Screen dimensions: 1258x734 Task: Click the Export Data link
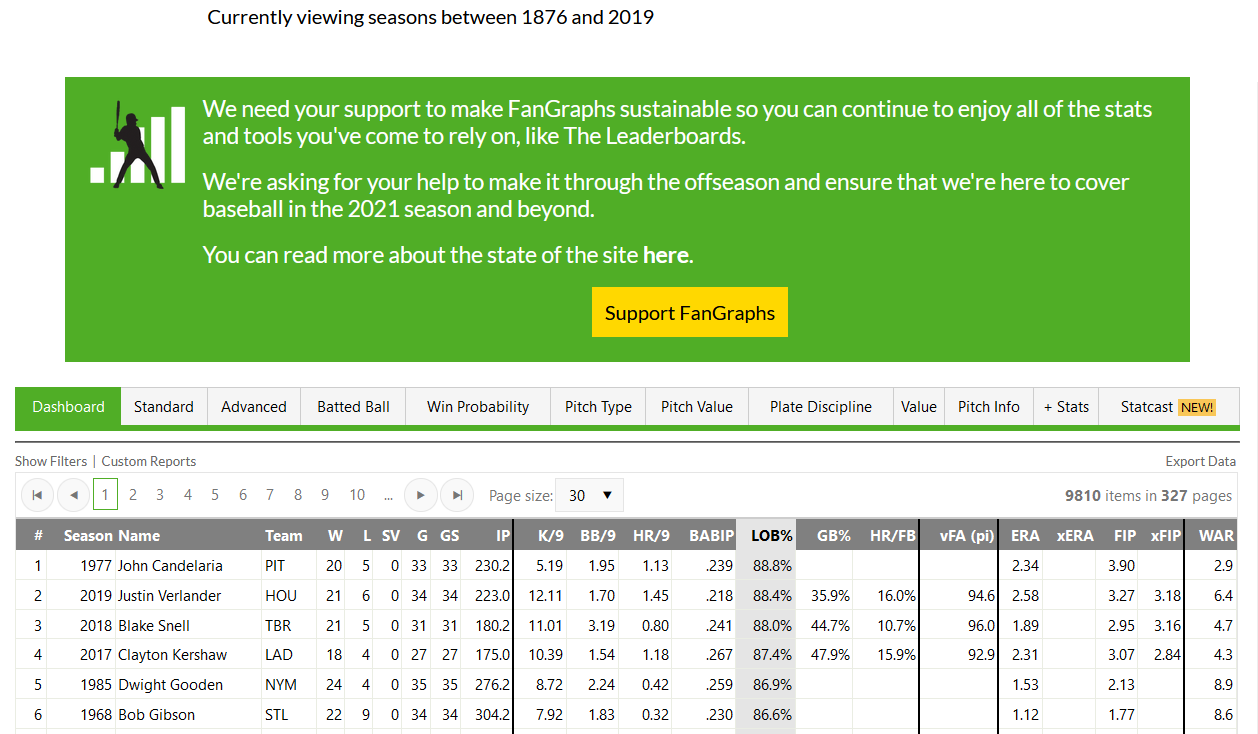1200,461
